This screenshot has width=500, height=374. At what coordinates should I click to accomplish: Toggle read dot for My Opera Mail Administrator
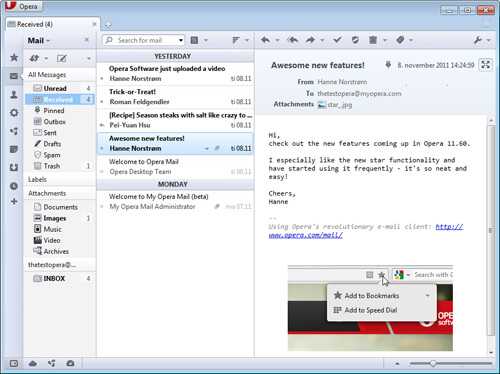[x=102, y=207]
